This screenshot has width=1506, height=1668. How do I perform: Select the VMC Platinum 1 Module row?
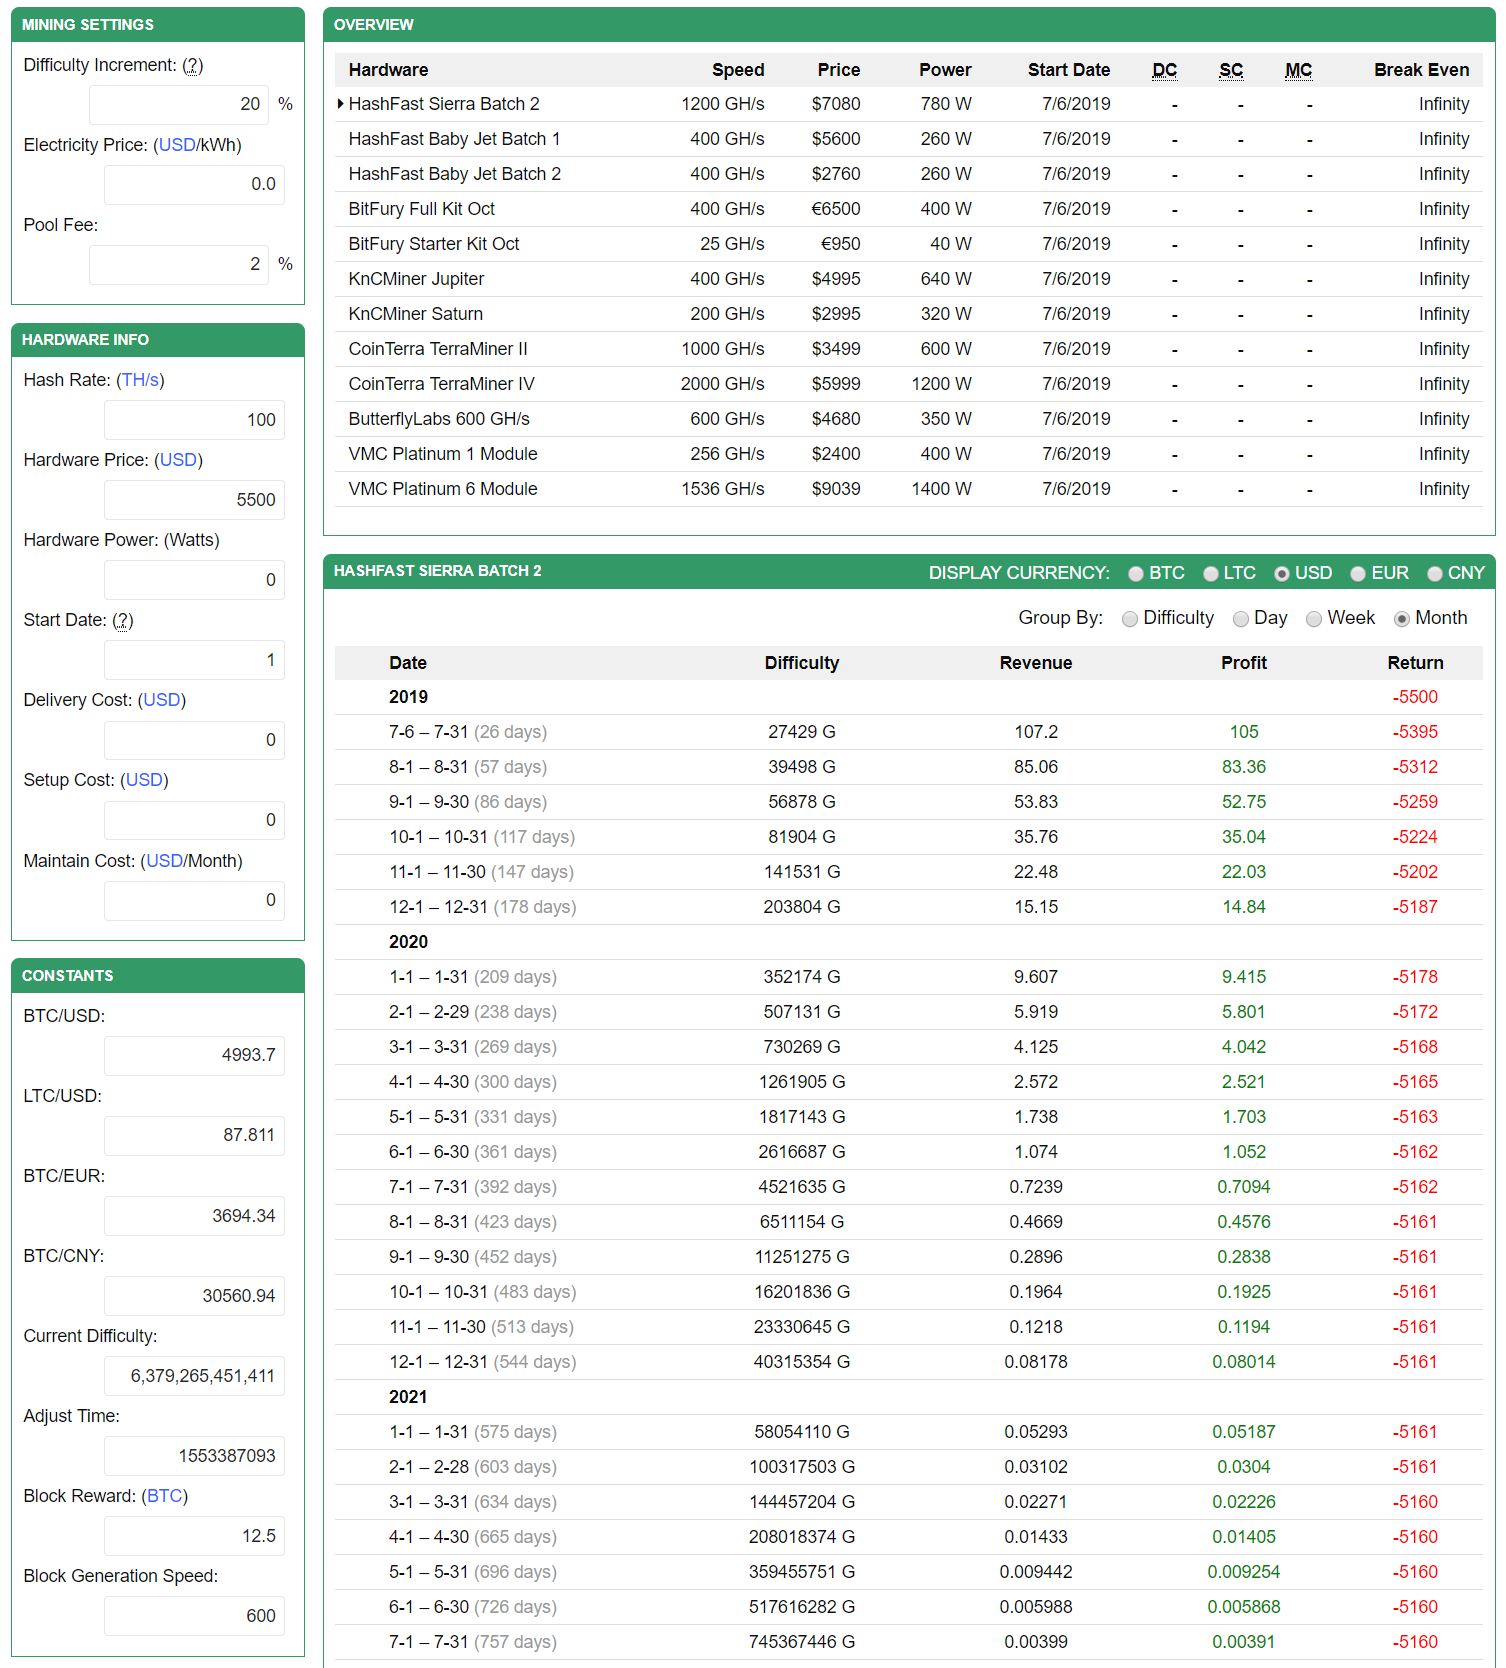[909, 454]
